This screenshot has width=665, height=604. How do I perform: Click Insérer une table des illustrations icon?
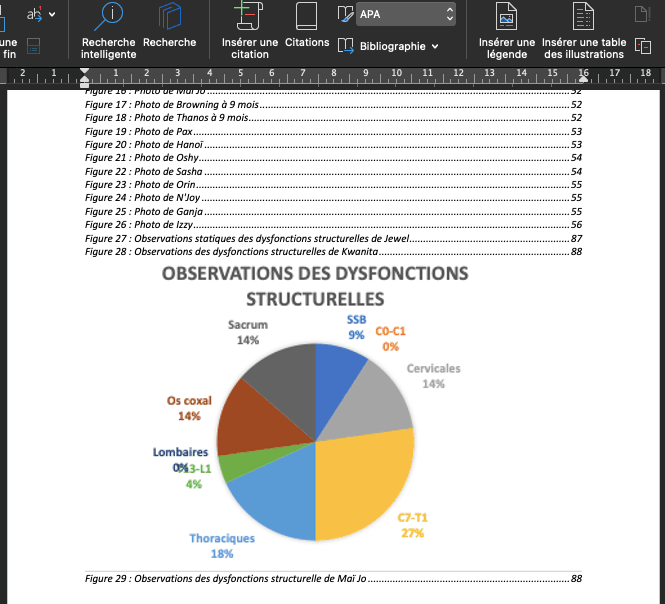click(583, 16)
